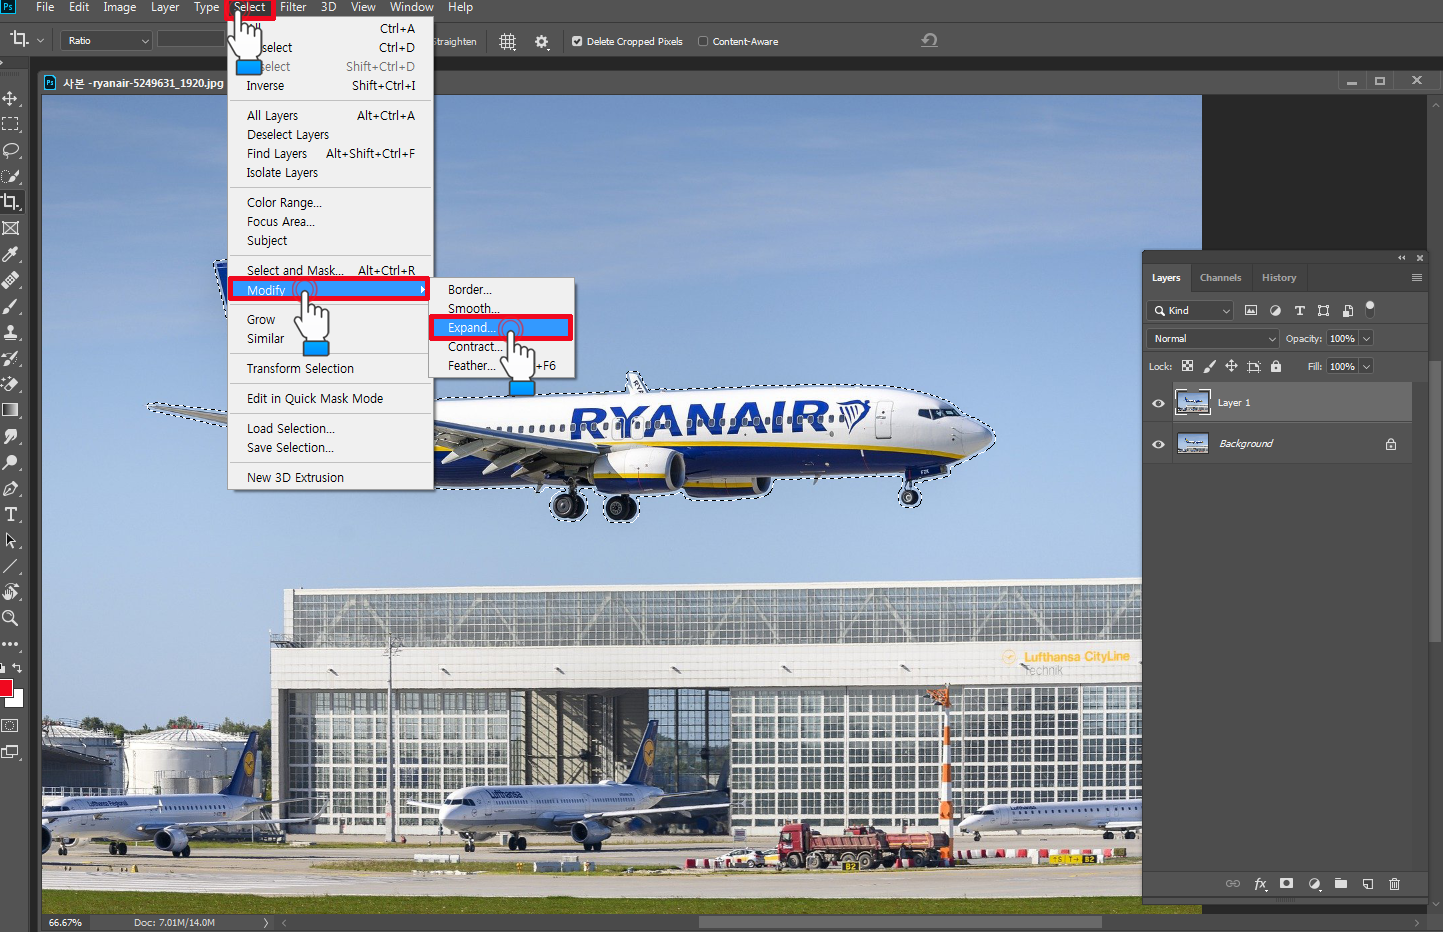Click the Layer 1 thumbnail
The height and width of the screenshot is (932, 1443).
pyautogui.click(x=1192, y=403)
